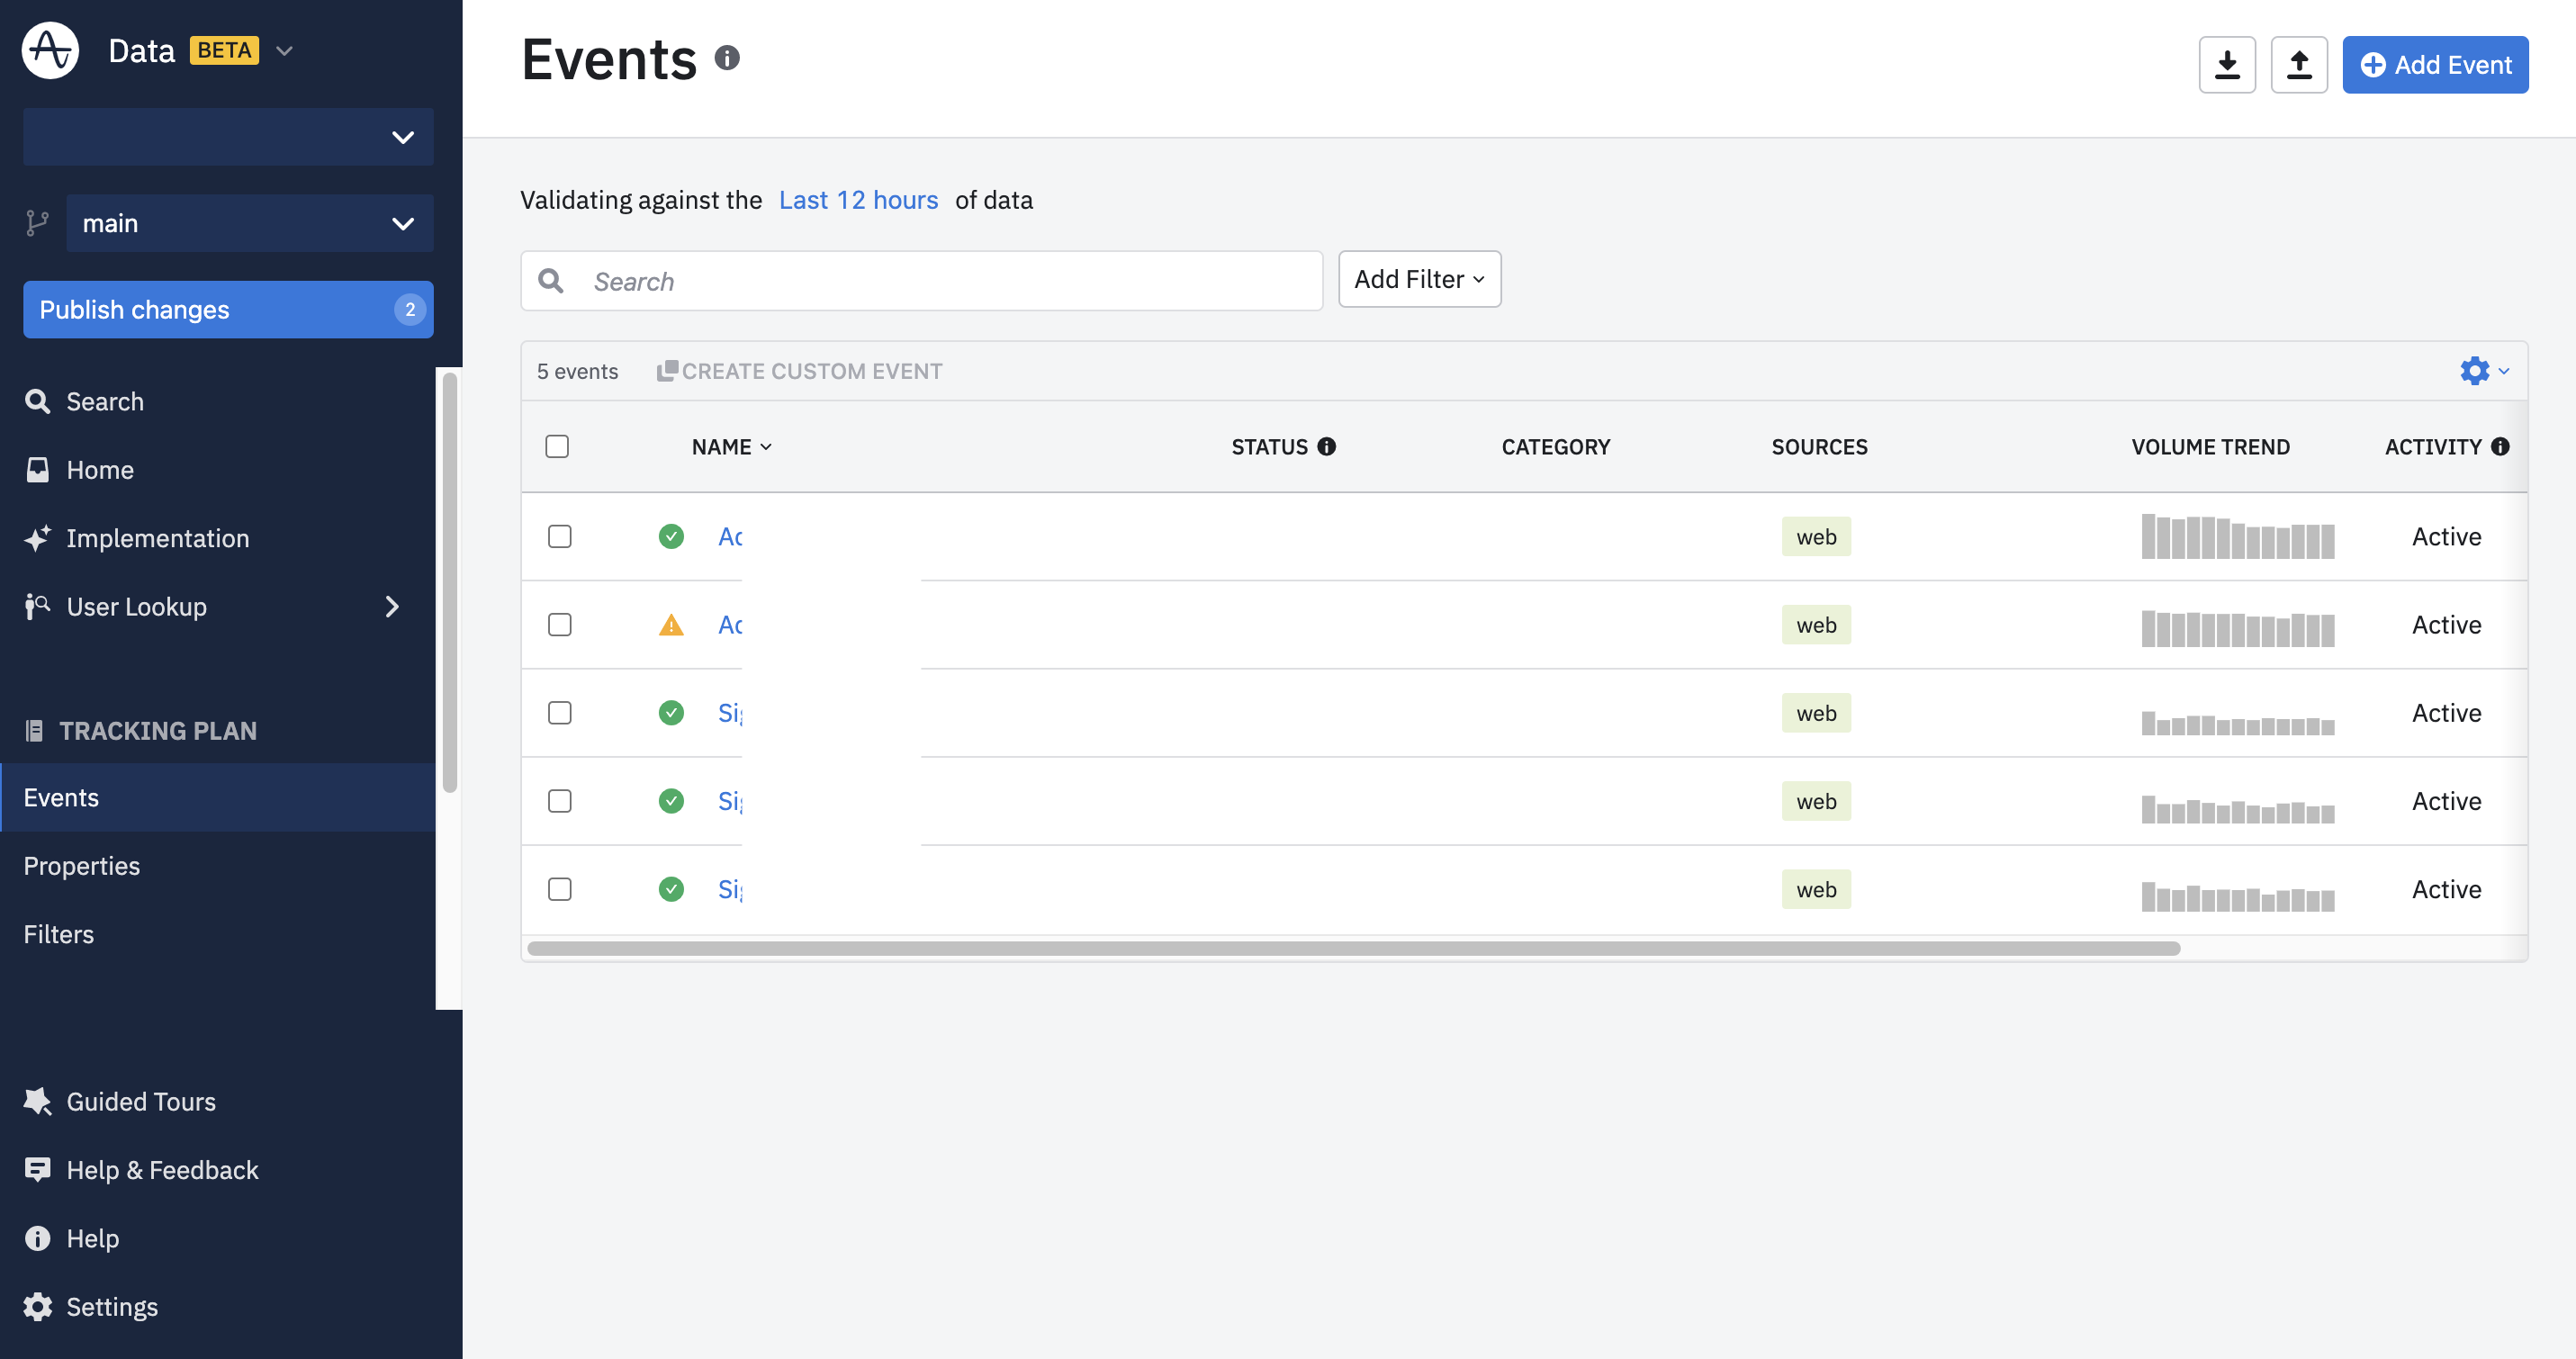The width and height of the screenshot is (2576, 1359).
Task: Click the STATUS column info icon
Action: 1326,447
